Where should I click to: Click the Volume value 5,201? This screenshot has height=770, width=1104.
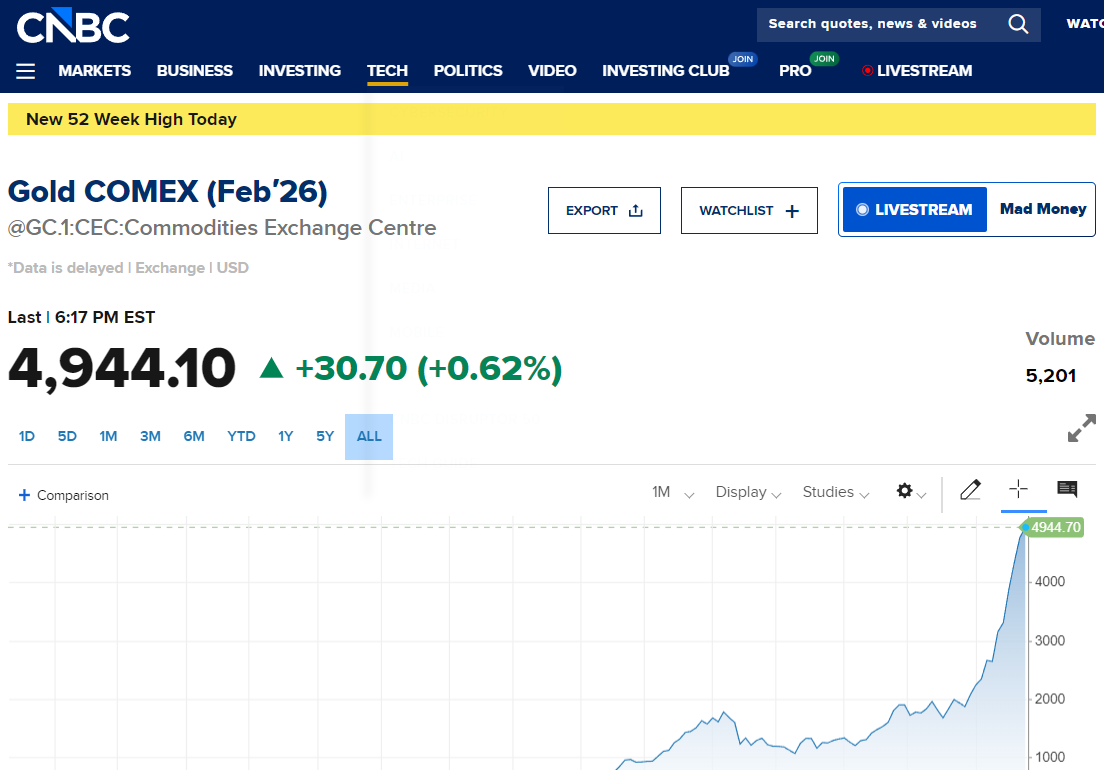point(1050,376)
